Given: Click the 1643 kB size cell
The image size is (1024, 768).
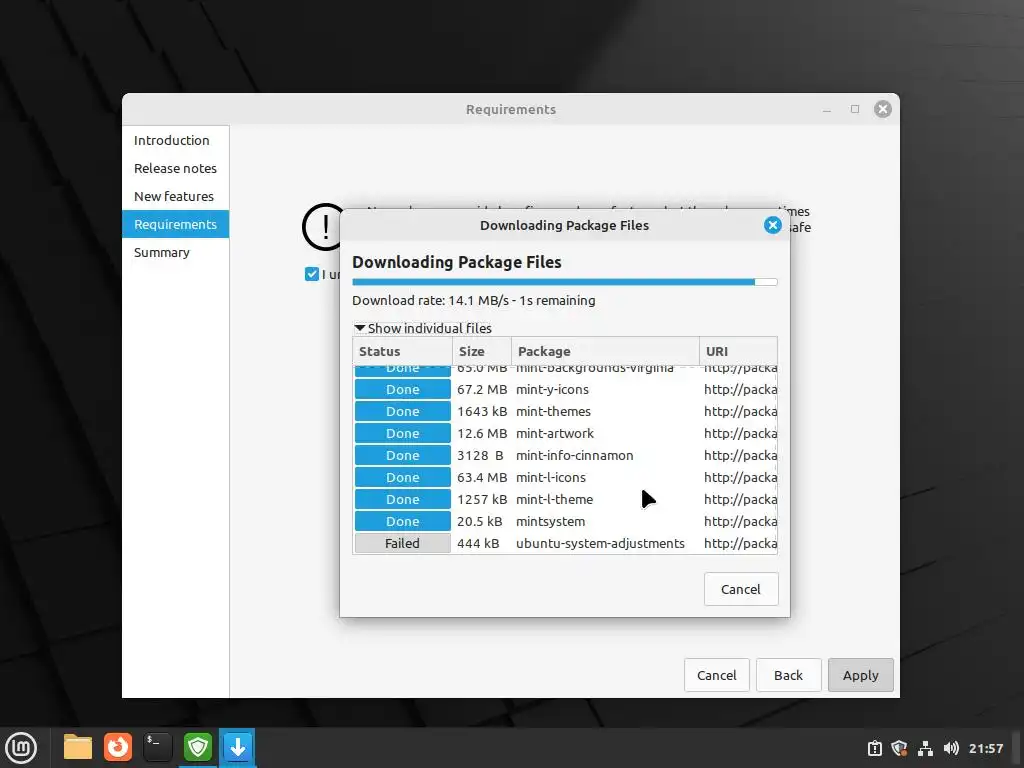Looking at the screenshot, I should 482,411.
